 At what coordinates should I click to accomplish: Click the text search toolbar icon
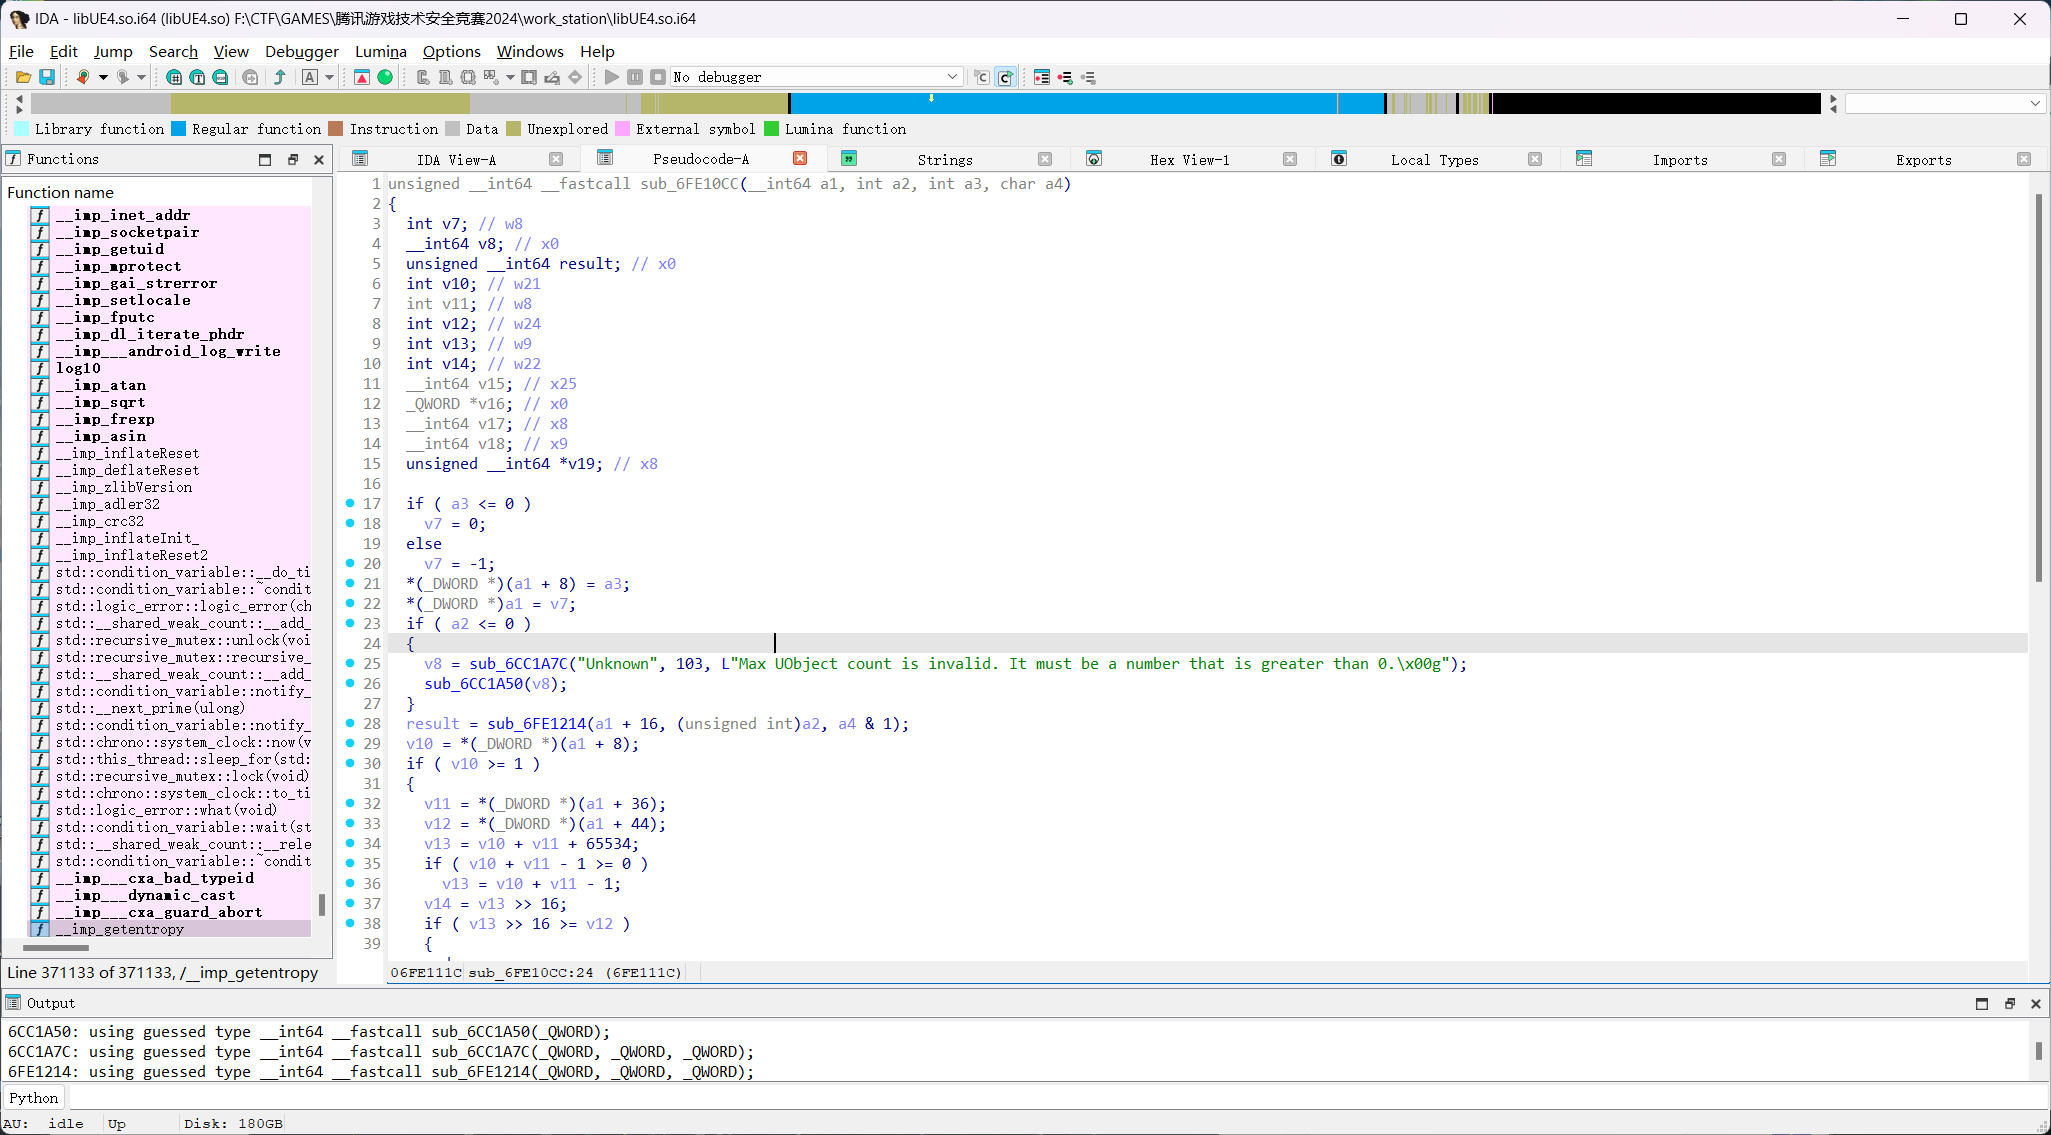[198, 77]
